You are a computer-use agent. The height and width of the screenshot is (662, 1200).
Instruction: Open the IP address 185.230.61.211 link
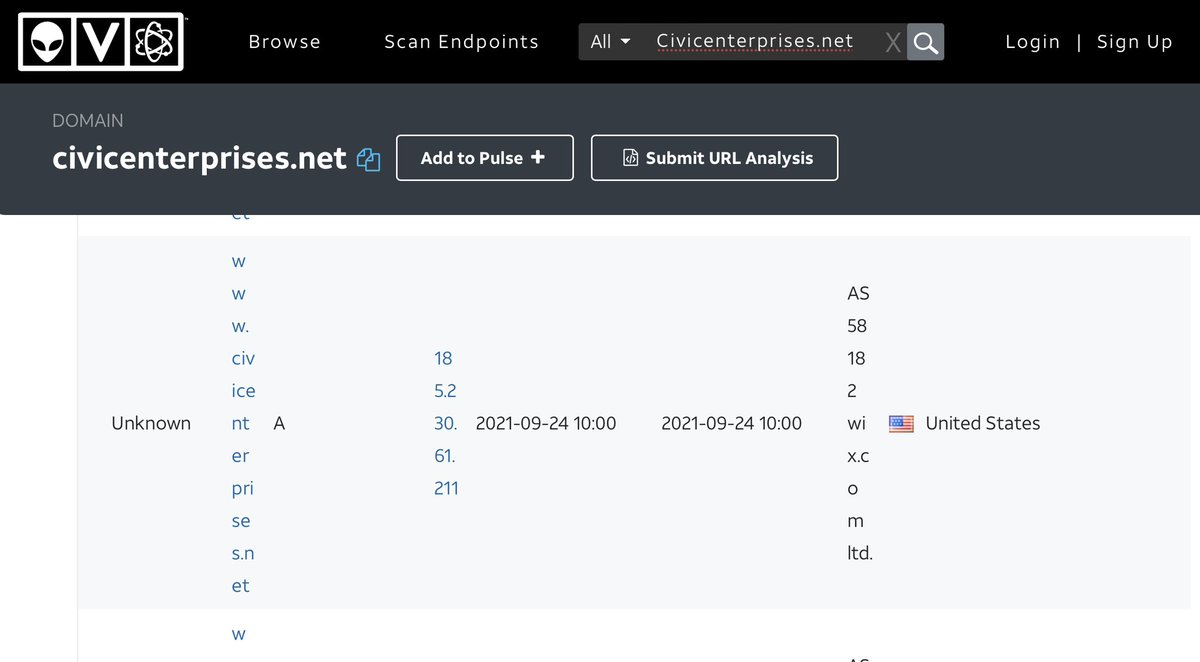pos(446,423)
